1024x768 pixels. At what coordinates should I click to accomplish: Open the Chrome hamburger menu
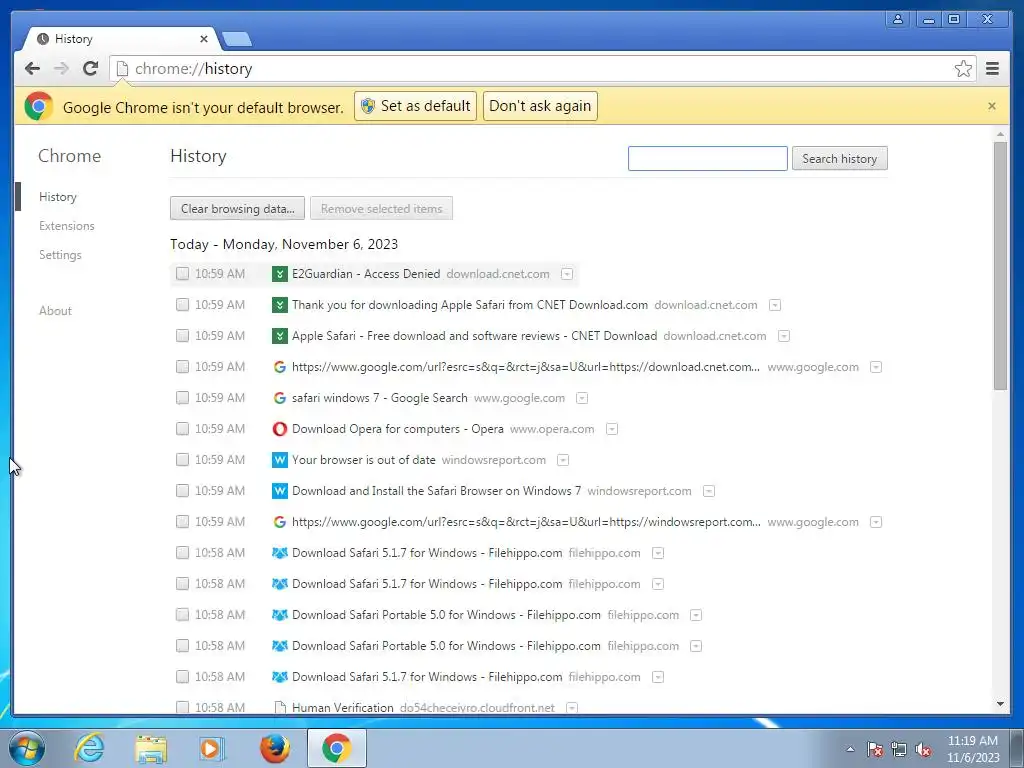(992, 69)
